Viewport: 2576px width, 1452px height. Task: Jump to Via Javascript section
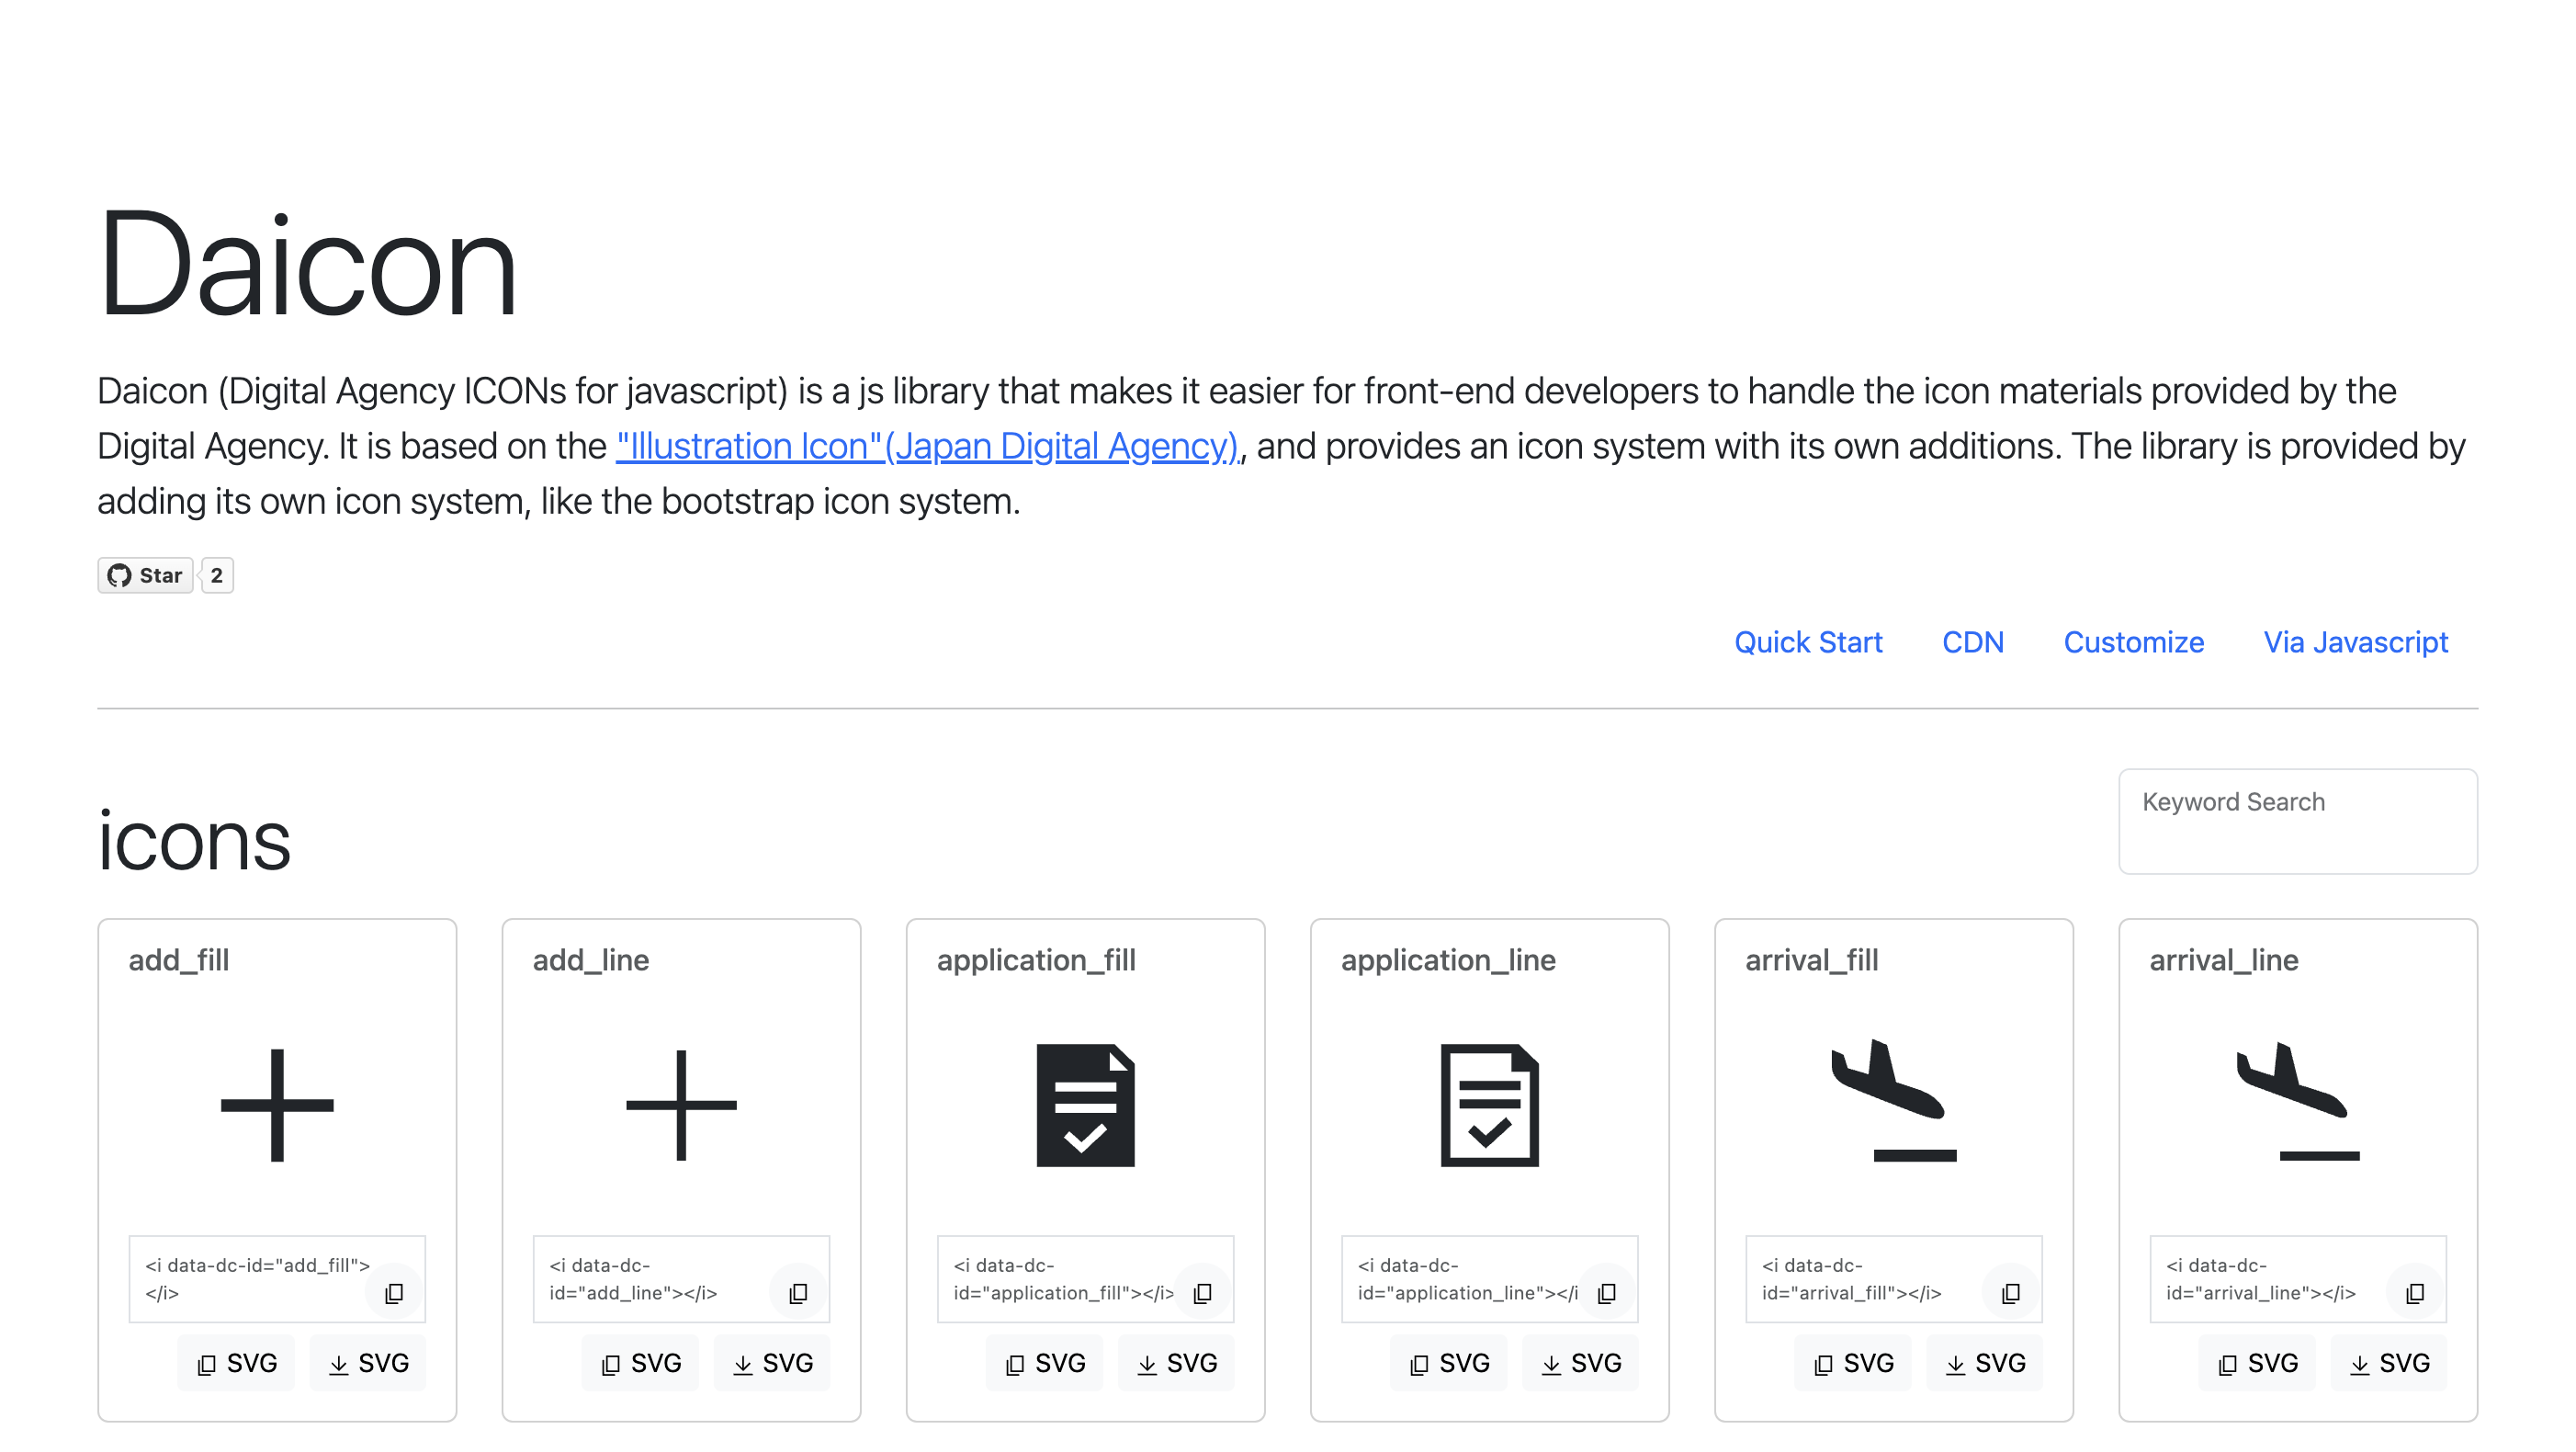click(2355, 642)
